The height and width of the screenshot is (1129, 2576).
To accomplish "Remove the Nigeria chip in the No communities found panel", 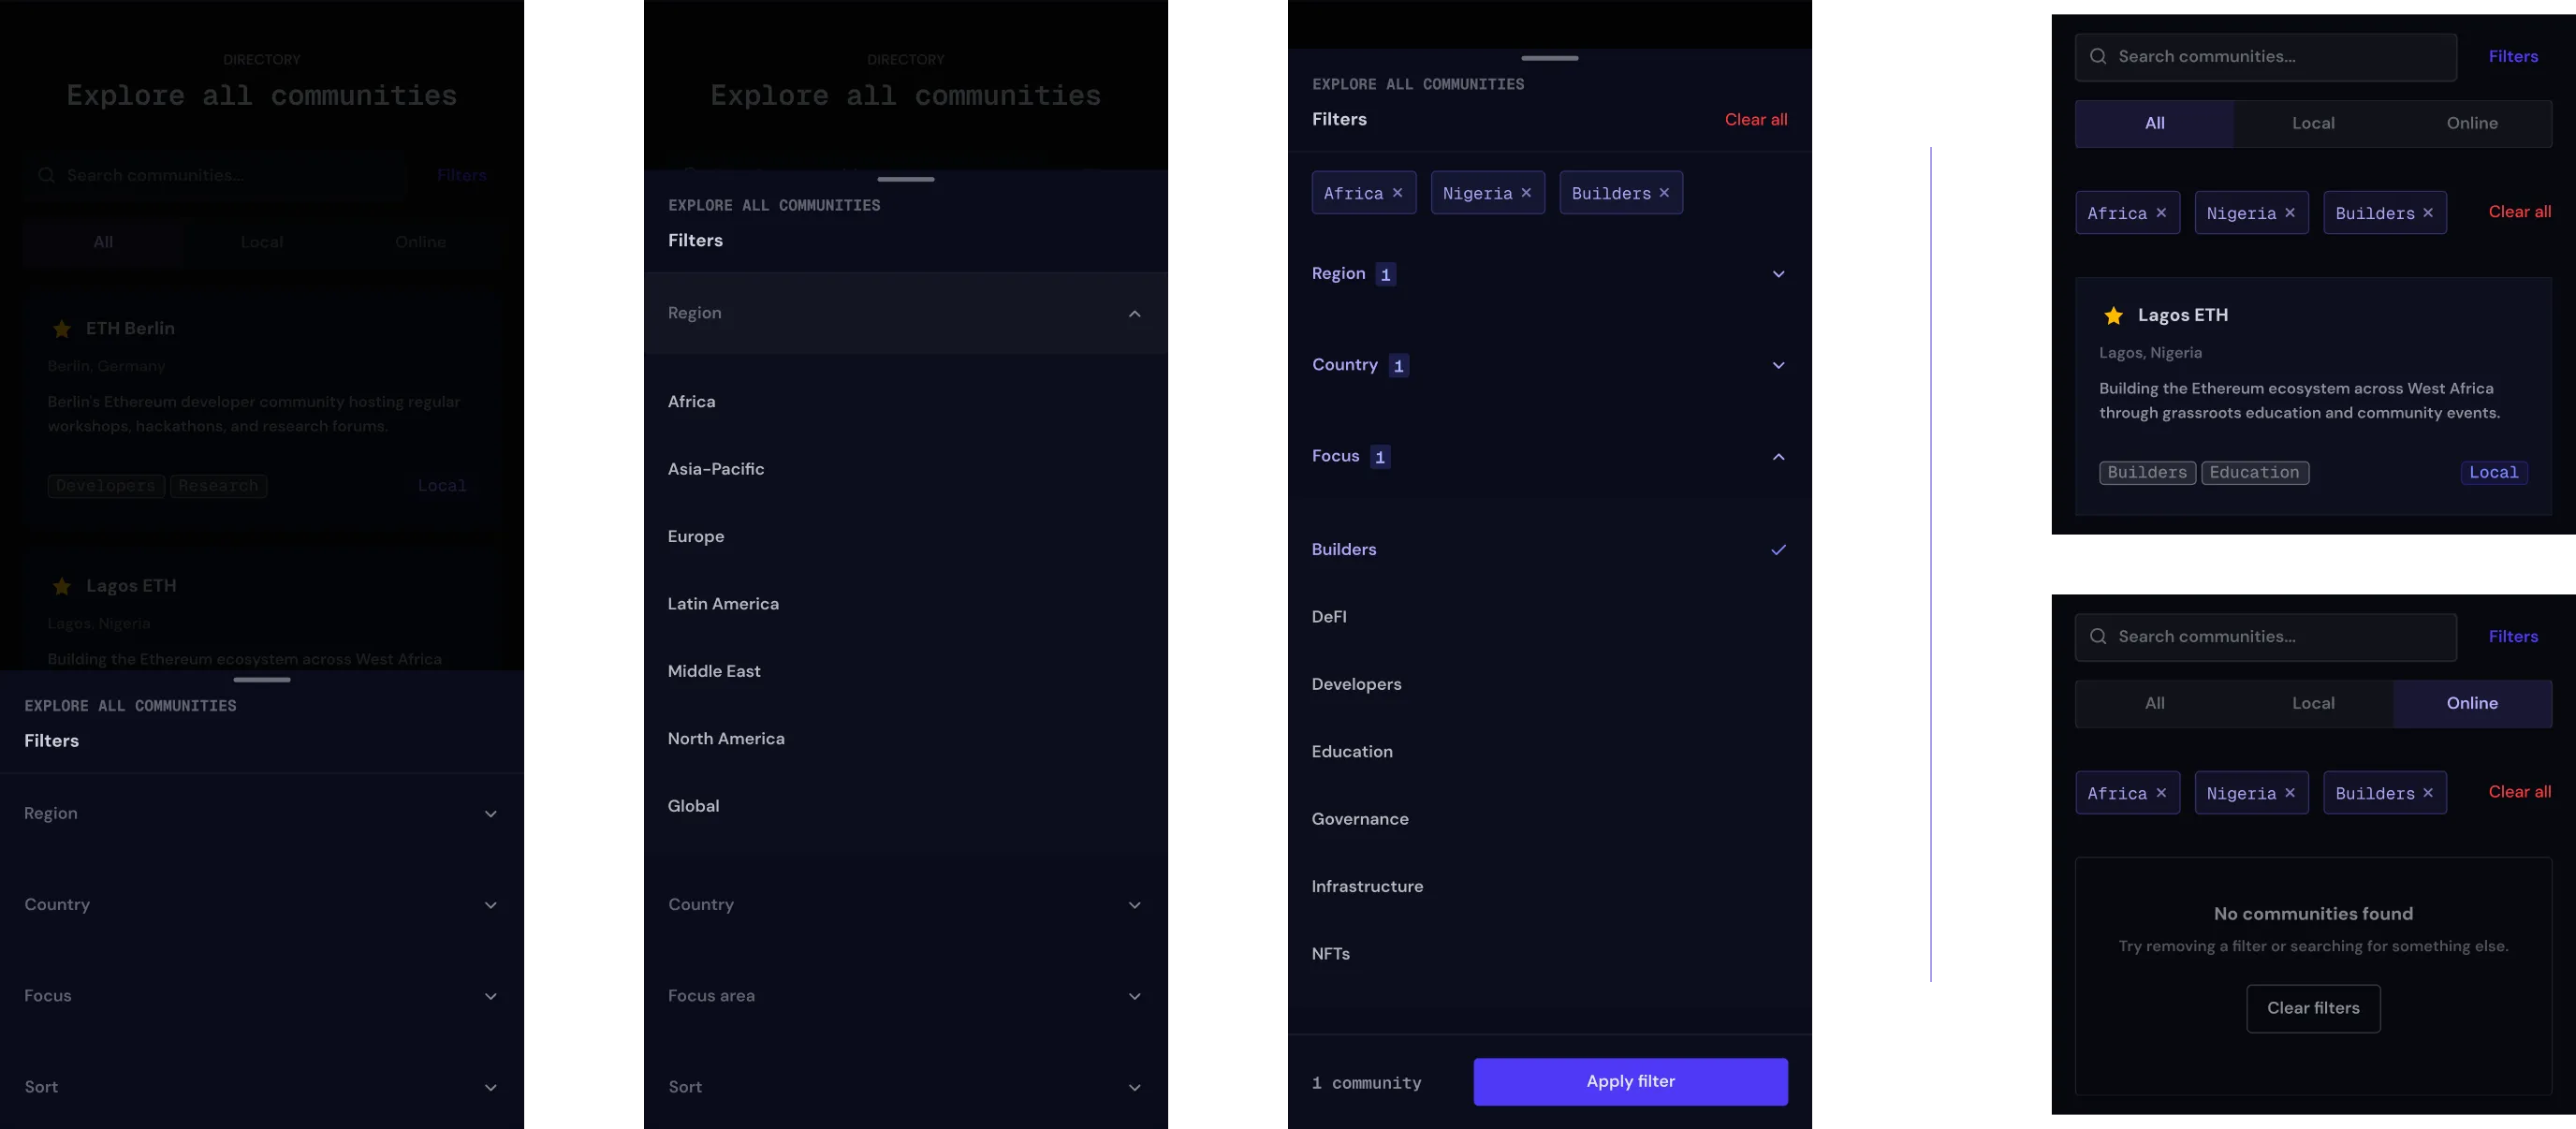I will tap(2290, 793).
